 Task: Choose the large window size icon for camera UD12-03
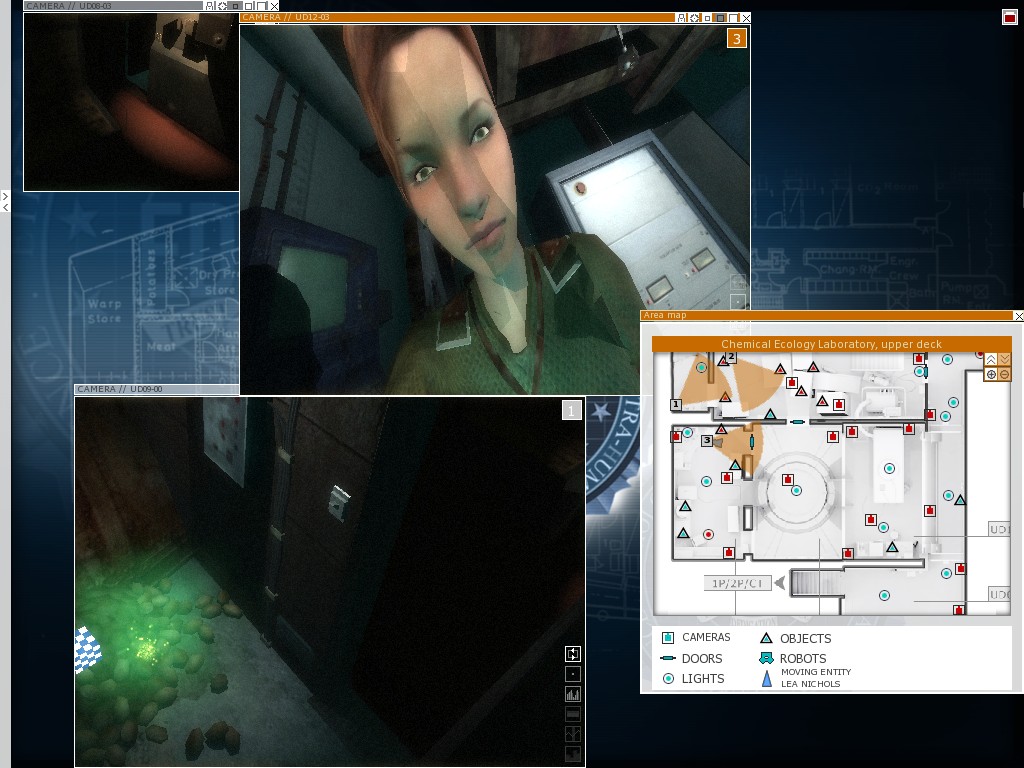[733, 18]
